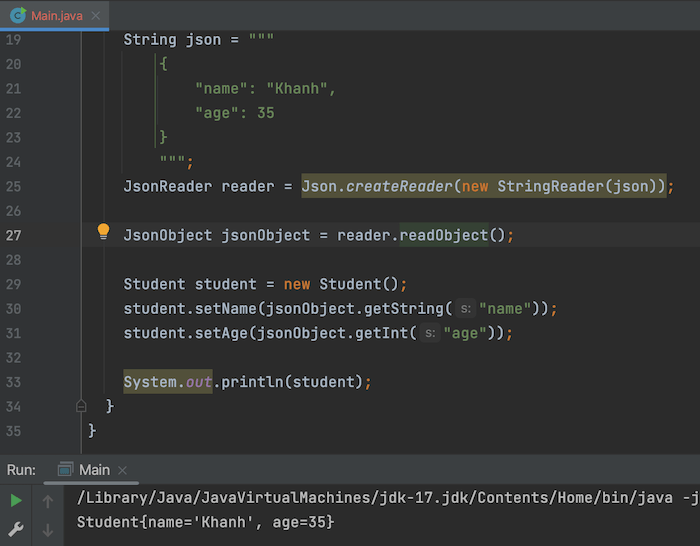Click the yellow lightbulb quick-fix icon
The height and width of the screenshot is (546, 700).
pos(103,231)
